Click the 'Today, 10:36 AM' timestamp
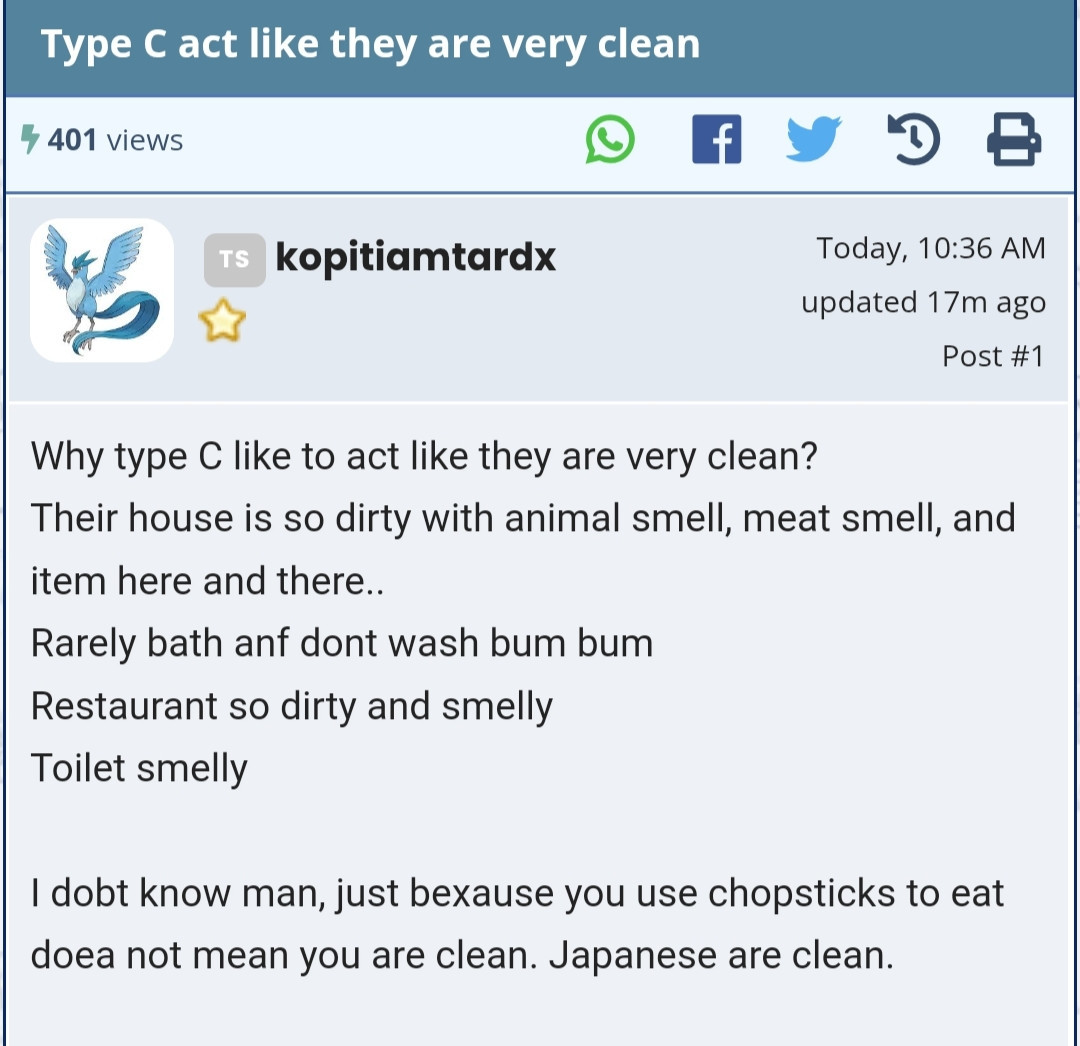Image resolution: width=1080 pixels, height=1046 pixels. pyautogui.click(x=931, y=248)
